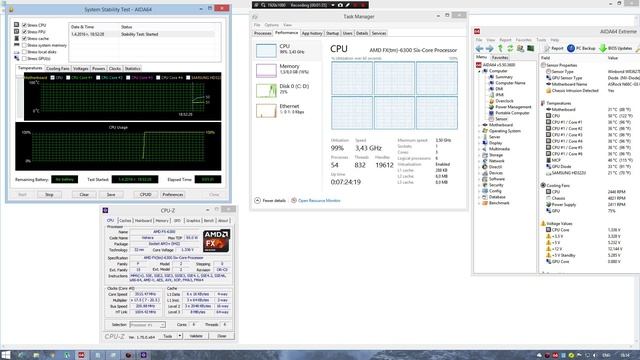Select Computer Name in AIDA64 tree
This screenshot has height=360, width=640.
[510, 83]
